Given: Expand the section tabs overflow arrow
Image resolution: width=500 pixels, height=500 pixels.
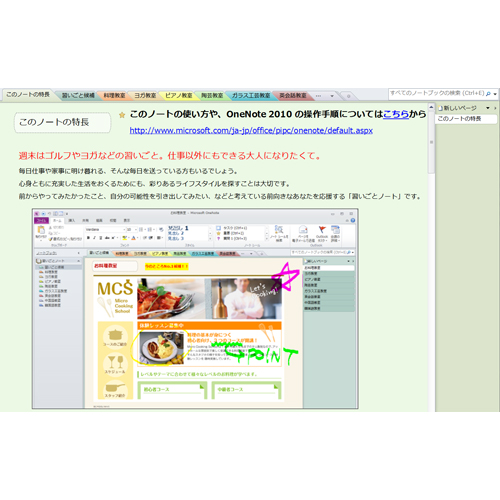Looking at the screenshot, I should click(332, 96).
